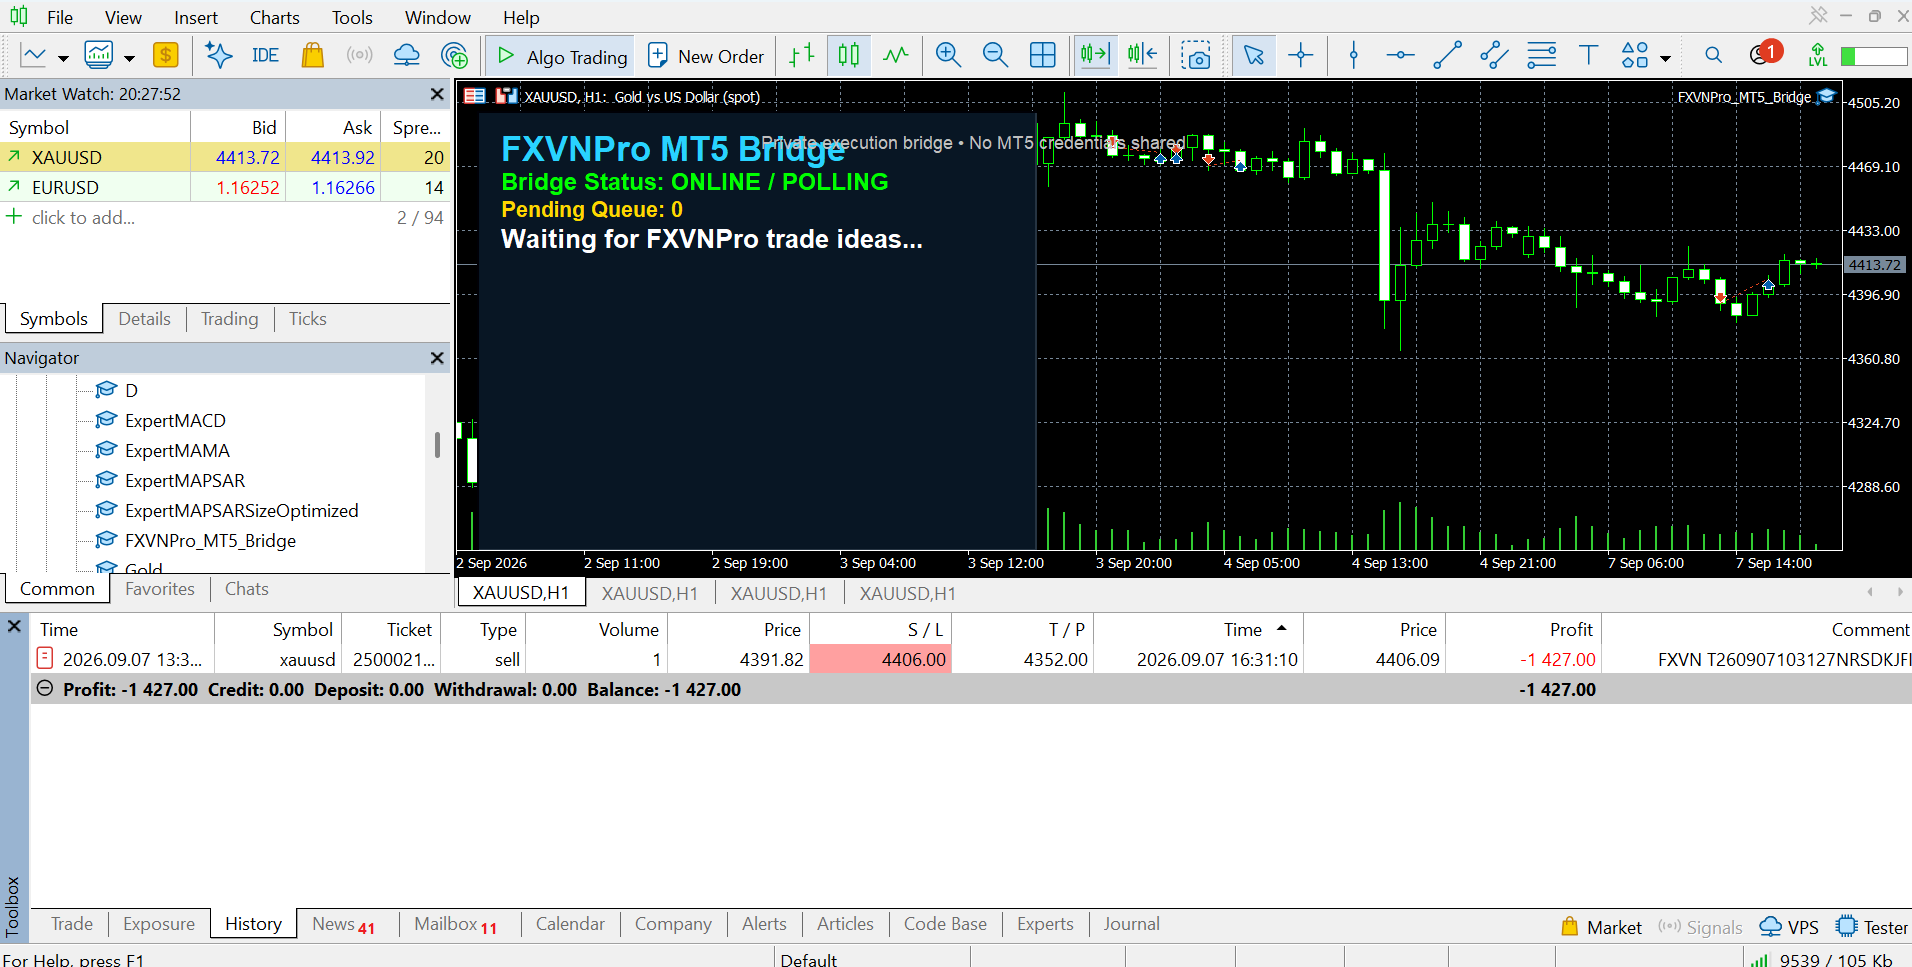1912x967 pixels.
Task: Open the notifications icon with badge 1
Action: point(1764,53)
